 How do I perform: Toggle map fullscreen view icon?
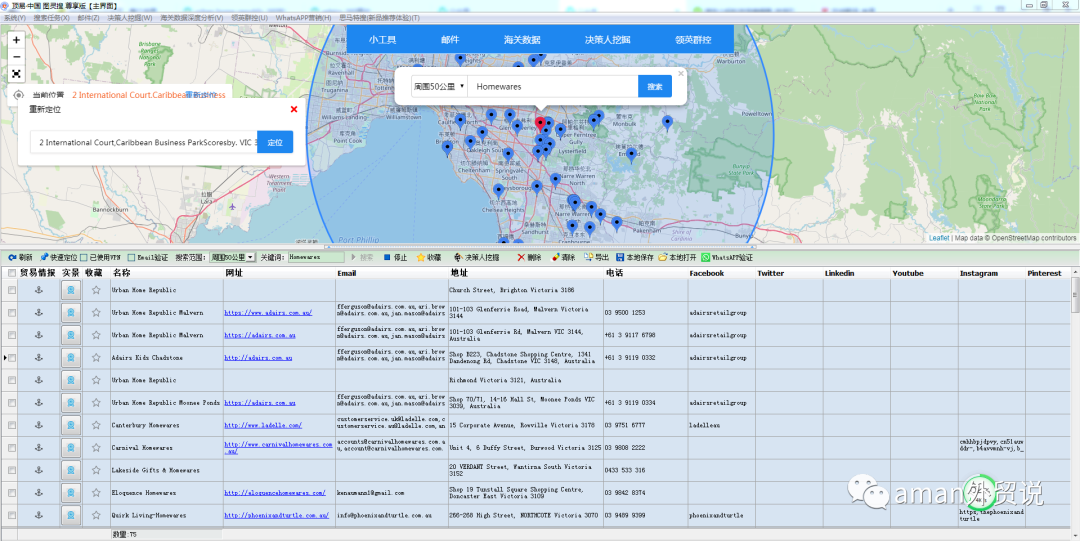[17, 73]
